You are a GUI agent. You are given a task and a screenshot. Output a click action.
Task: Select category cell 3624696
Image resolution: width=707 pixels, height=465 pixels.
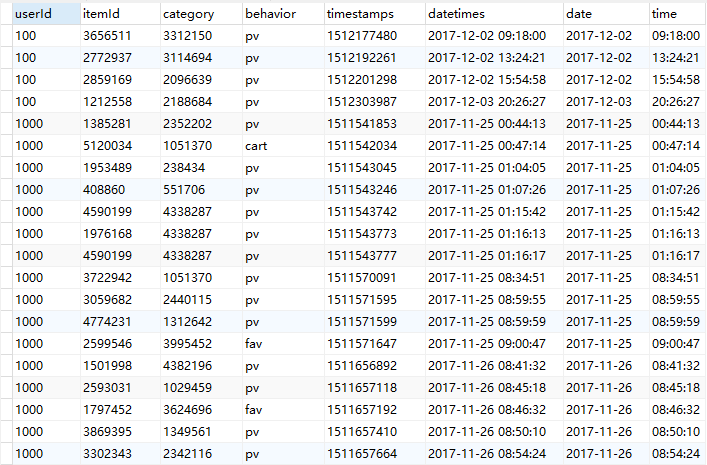pyautogui.click(x=201, y=410)
